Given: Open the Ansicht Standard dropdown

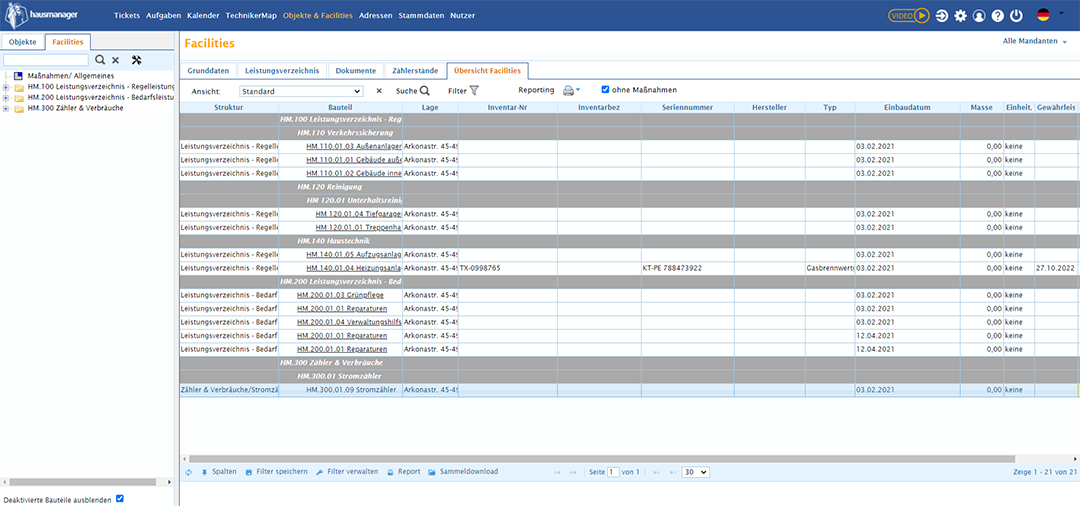Looking at the screenshot, I should pos(301,91).
